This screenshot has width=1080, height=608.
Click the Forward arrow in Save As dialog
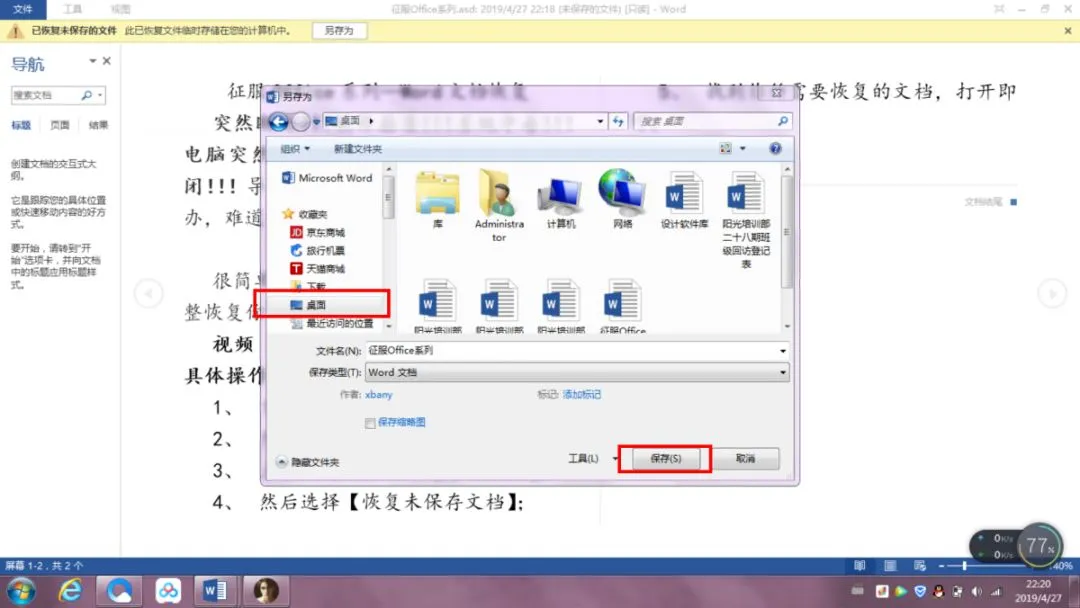(301, 122)
